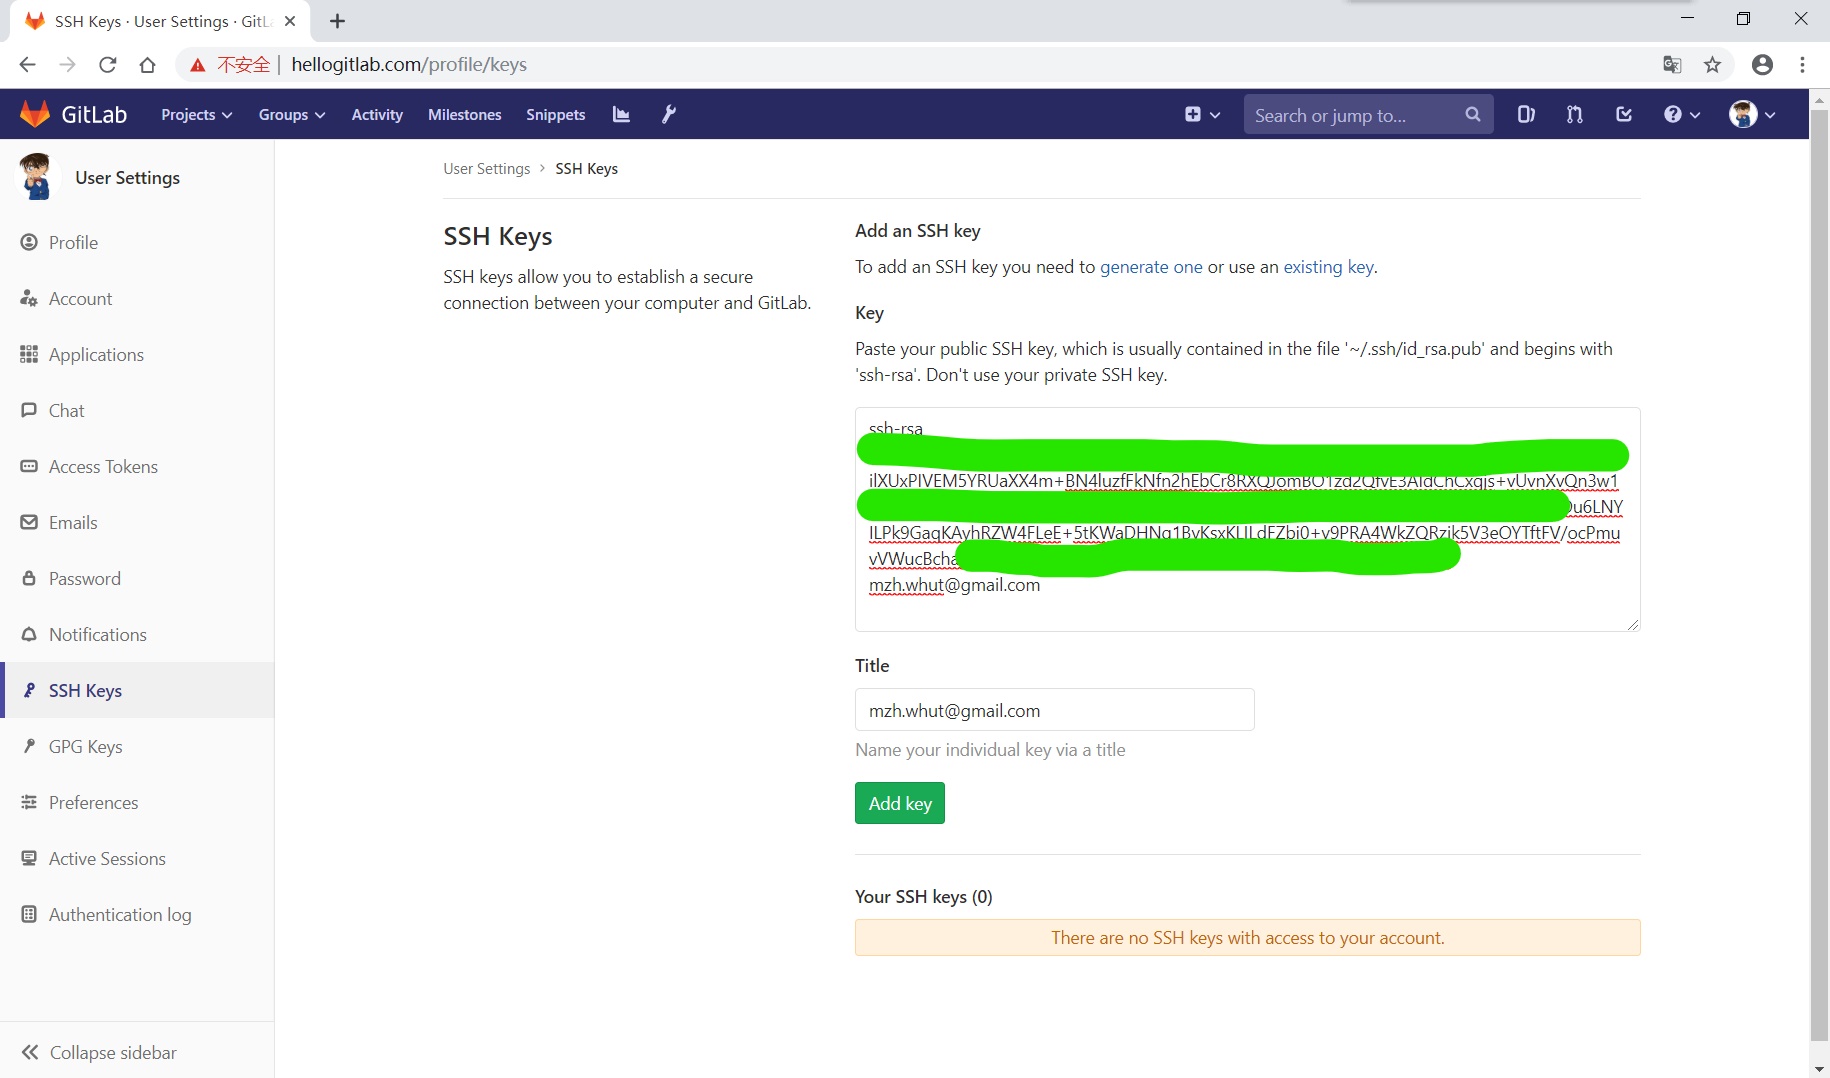
Task: Follow the generate one link
Action: (1151, 267)
